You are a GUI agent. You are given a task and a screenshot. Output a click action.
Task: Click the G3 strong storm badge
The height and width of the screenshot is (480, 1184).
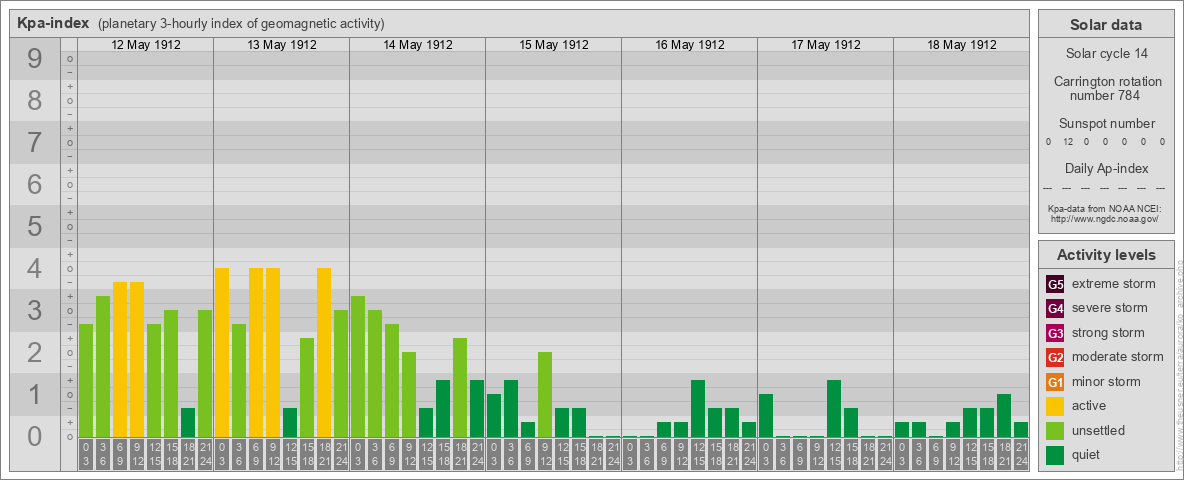pos(1055,333)
